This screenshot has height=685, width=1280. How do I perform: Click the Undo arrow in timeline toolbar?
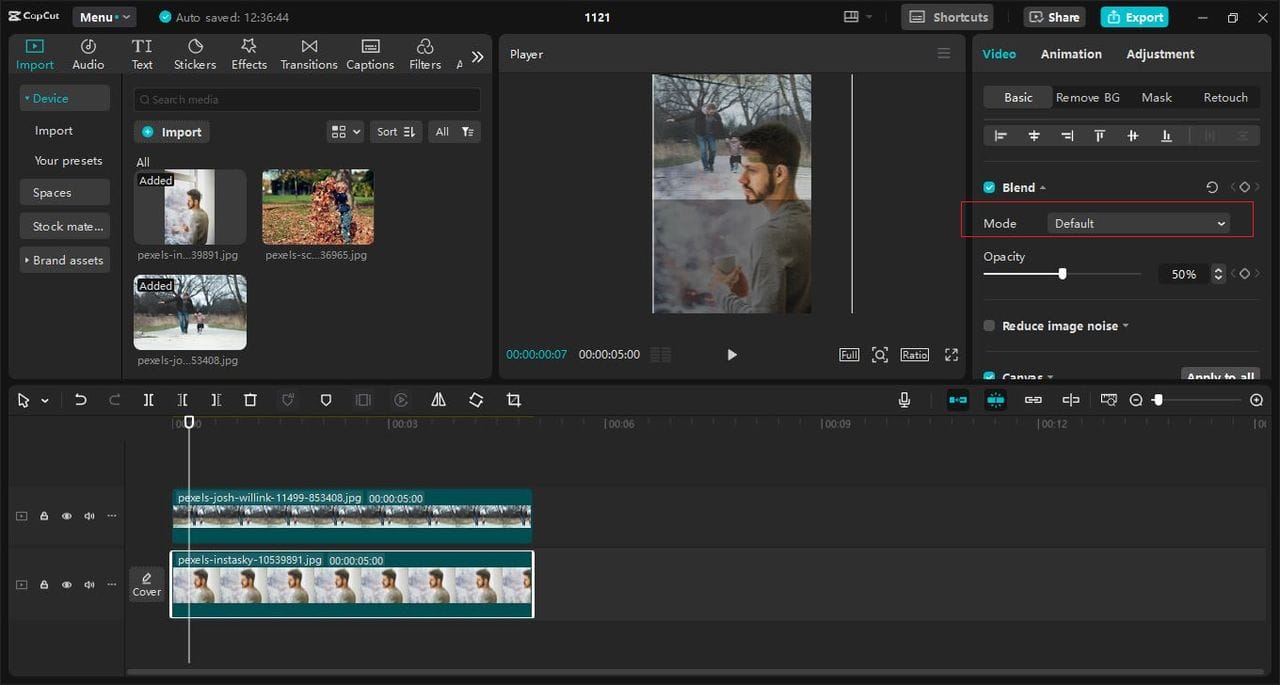pyautogui.click(x=81, y=400)
